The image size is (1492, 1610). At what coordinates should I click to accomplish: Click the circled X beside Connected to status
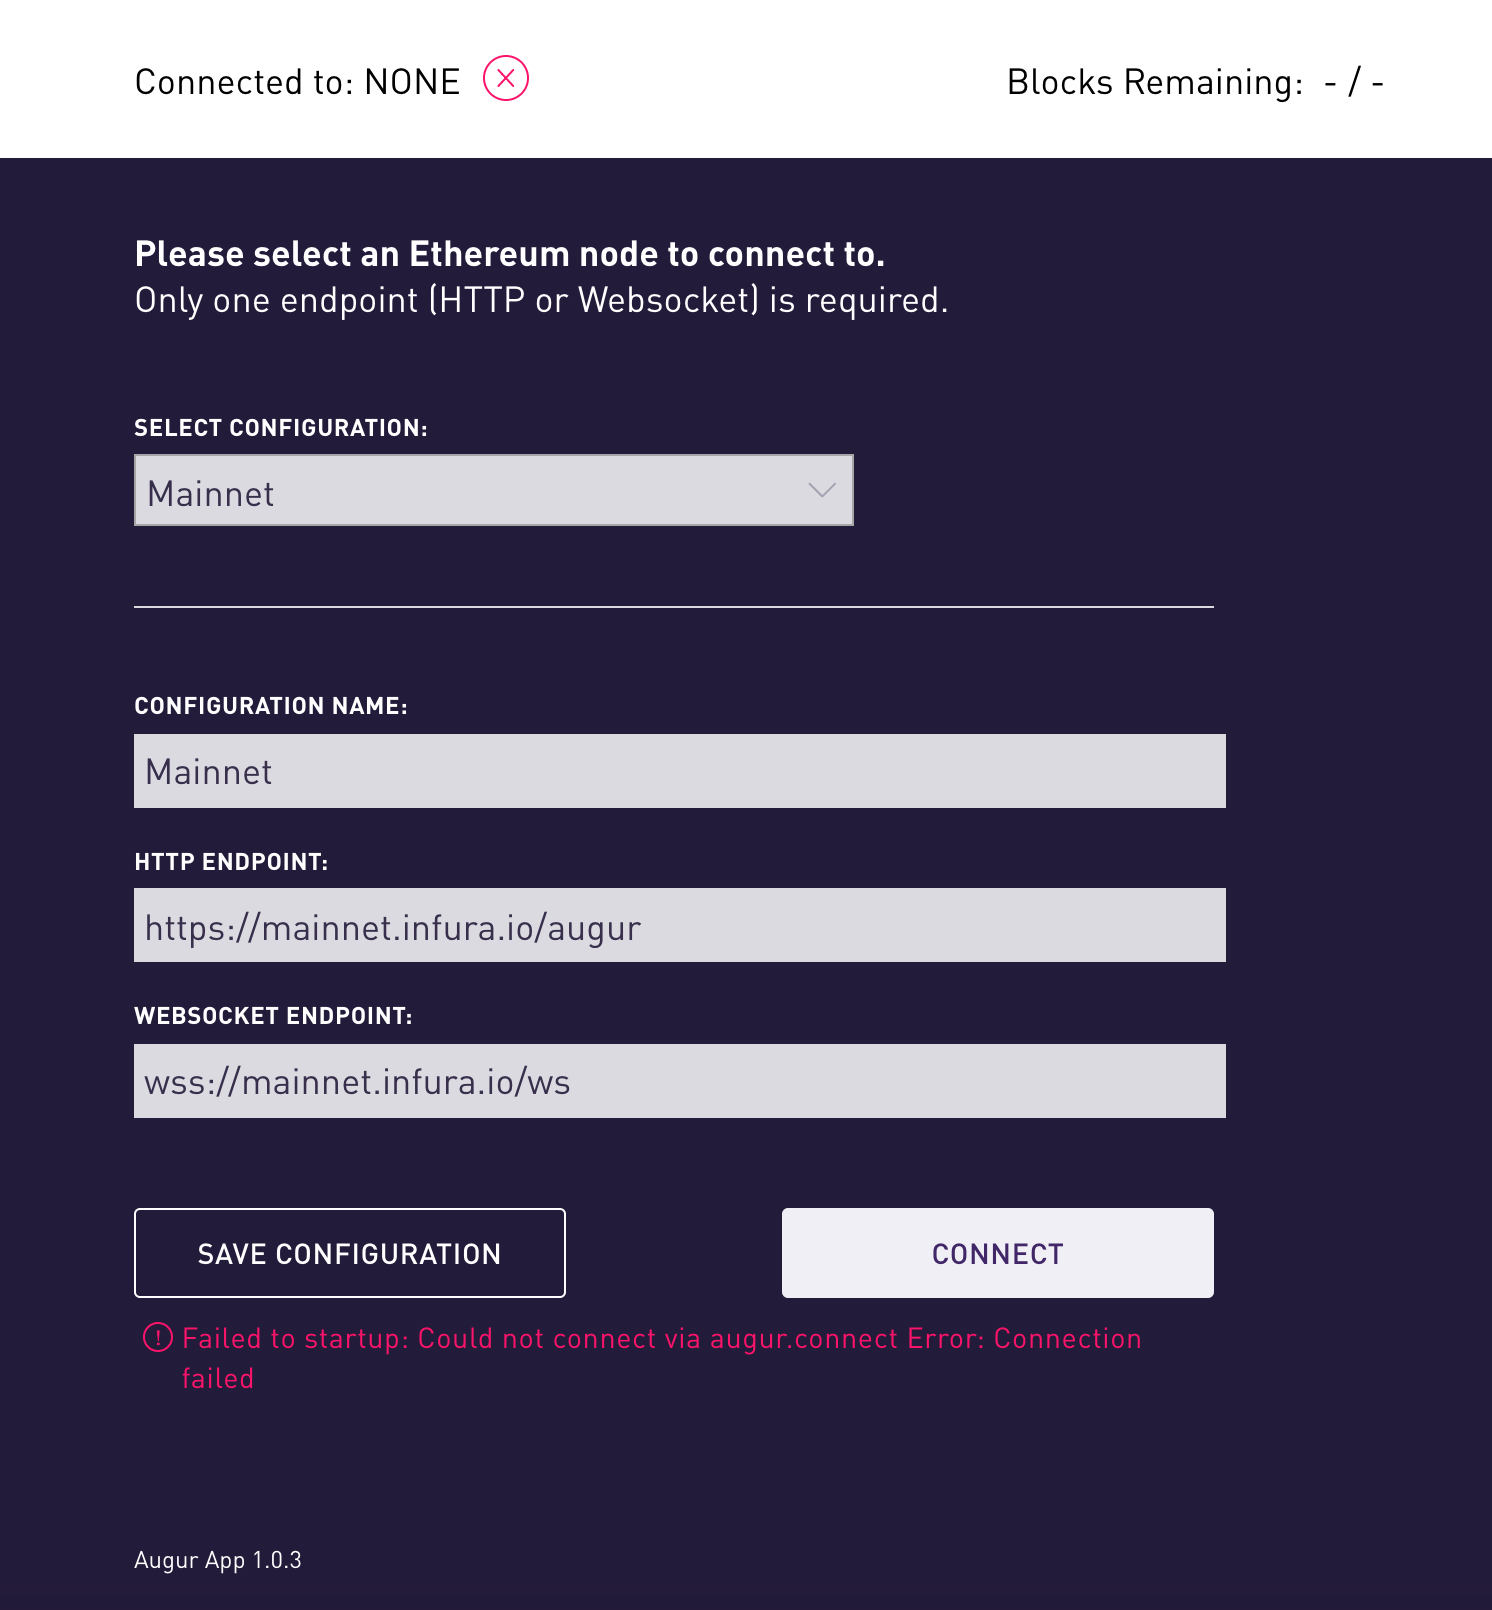click(505, 77)
